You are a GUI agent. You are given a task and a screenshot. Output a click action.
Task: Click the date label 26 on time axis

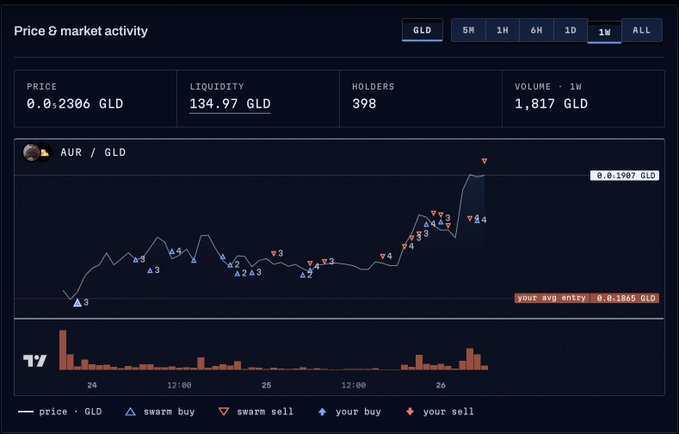[x=440, y=385]
